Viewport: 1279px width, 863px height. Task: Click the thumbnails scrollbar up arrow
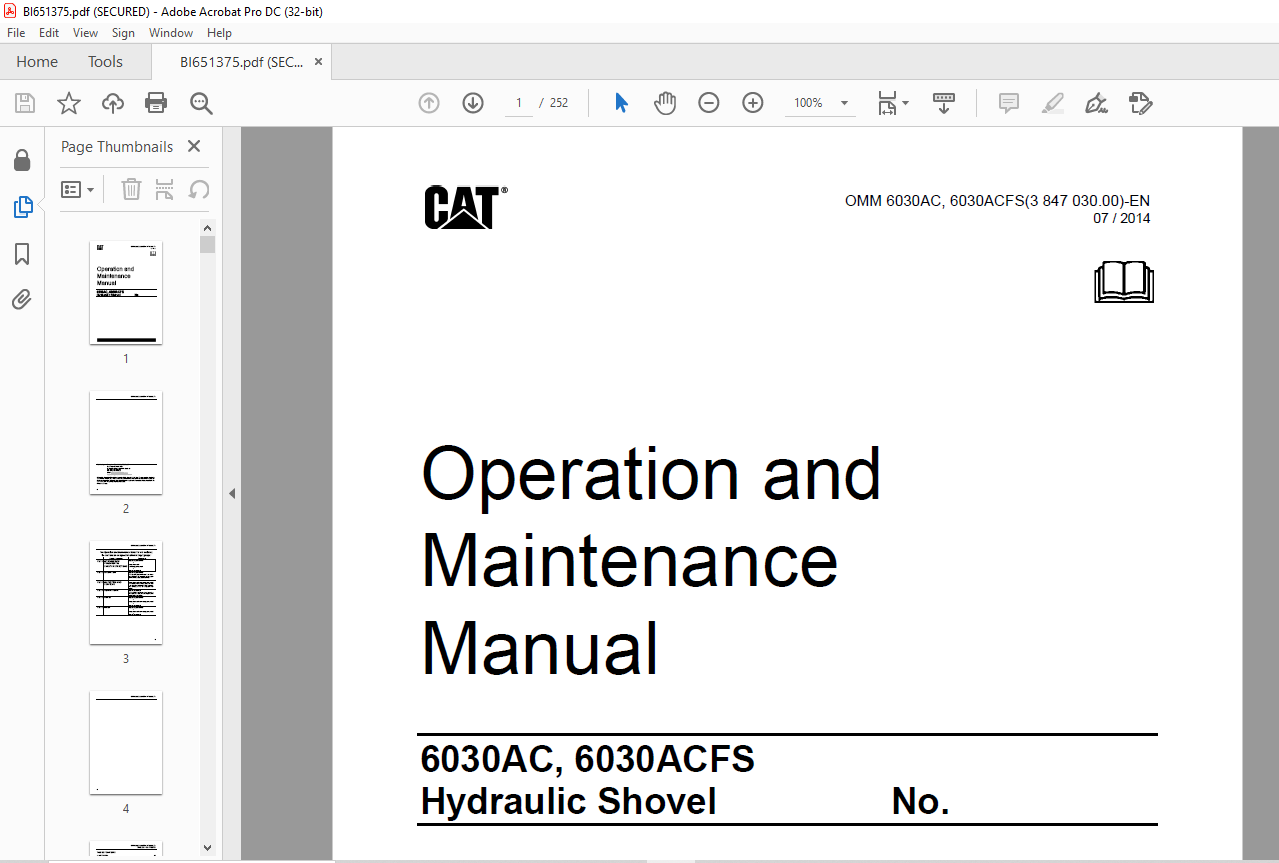tap(207, 227)
